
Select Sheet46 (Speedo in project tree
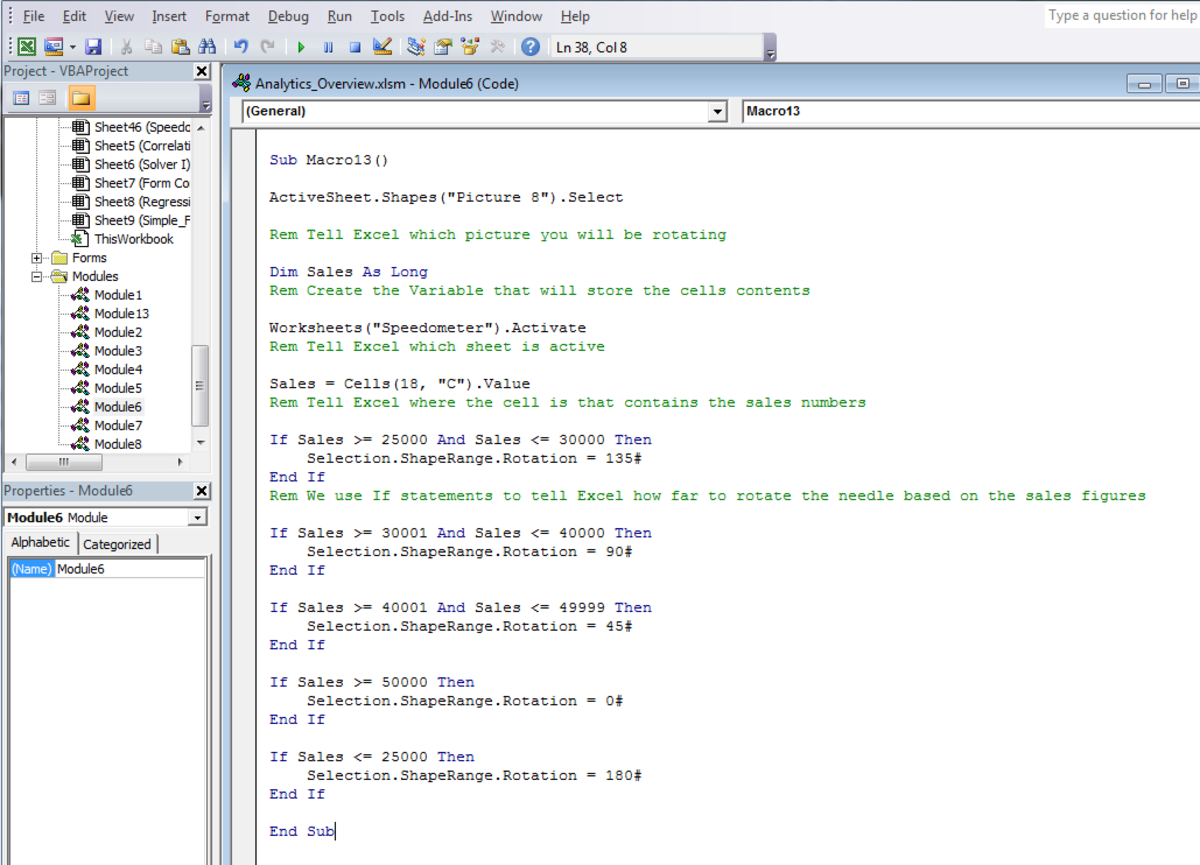point(142,127)
